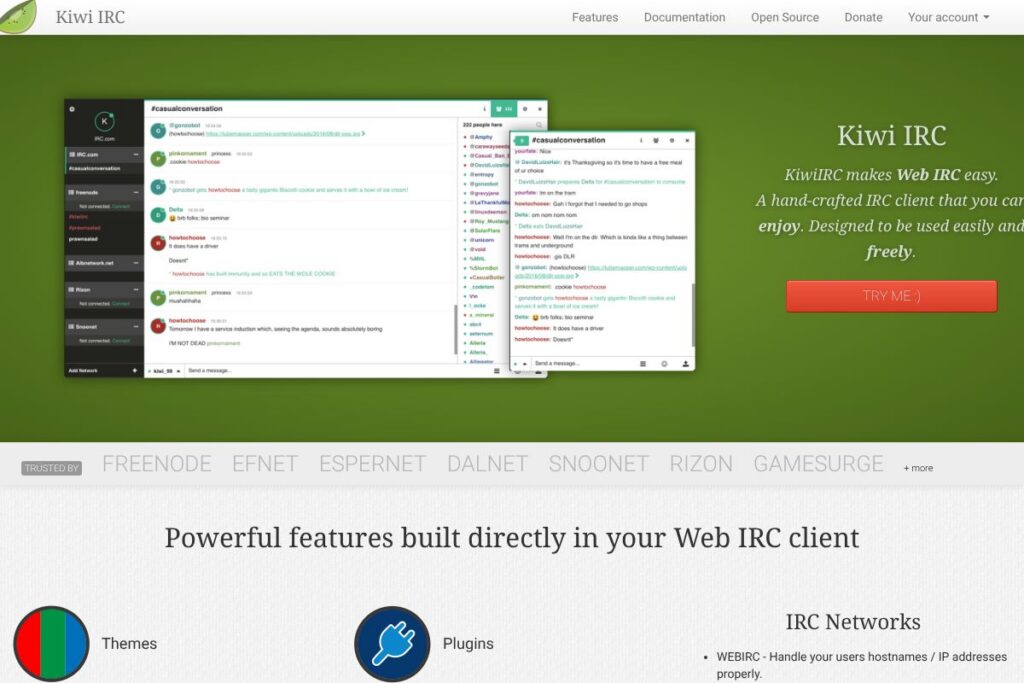
Task: Click RIZON network name
Action: pos(701,464)
